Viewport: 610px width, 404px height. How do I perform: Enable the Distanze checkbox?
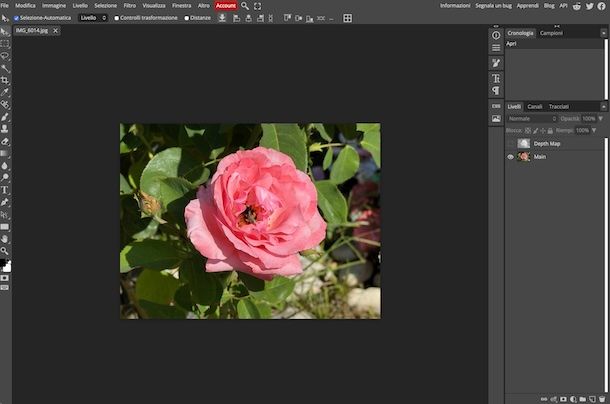[x=187, y=18]
